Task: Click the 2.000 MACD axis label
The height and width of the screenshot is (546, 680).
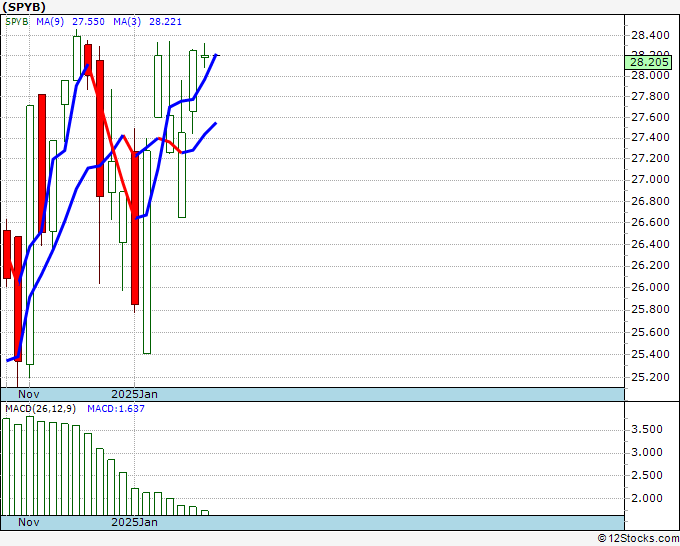Action: pos(647,498)
